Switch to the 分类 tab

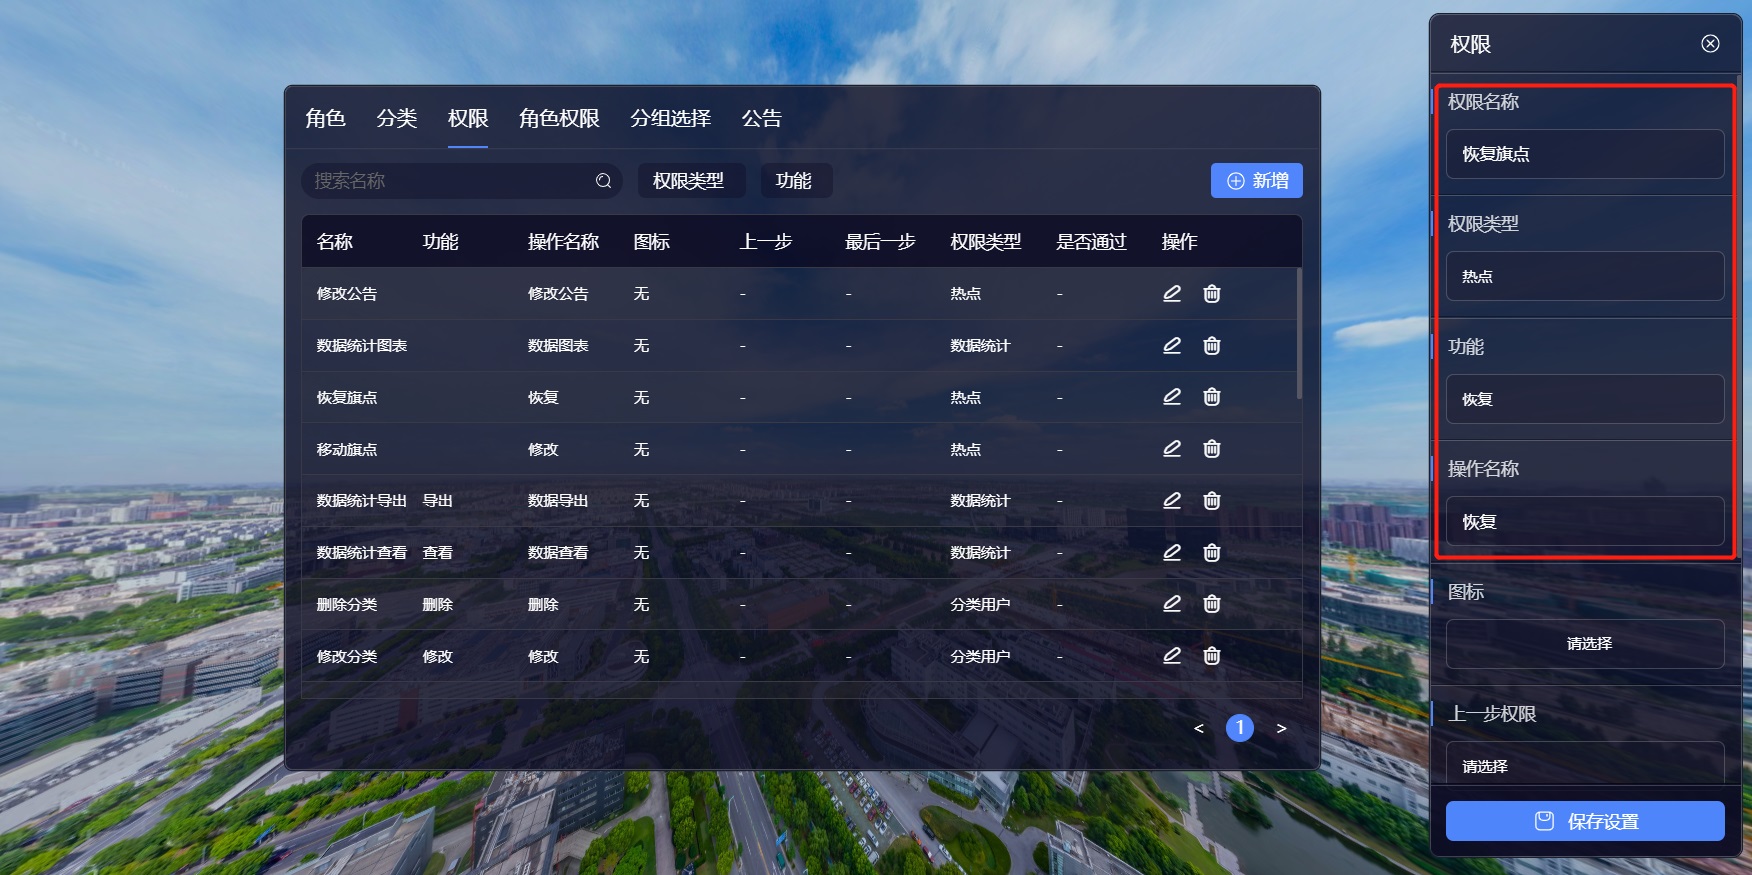point(396,118)
